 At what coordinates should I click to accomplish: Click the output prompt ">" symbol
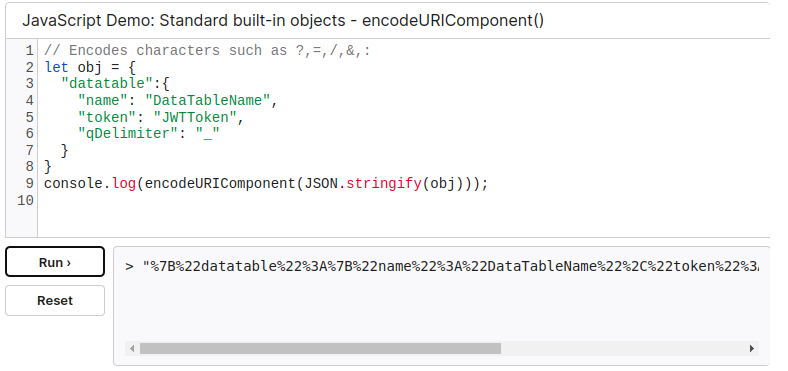[x=129, y=266]
